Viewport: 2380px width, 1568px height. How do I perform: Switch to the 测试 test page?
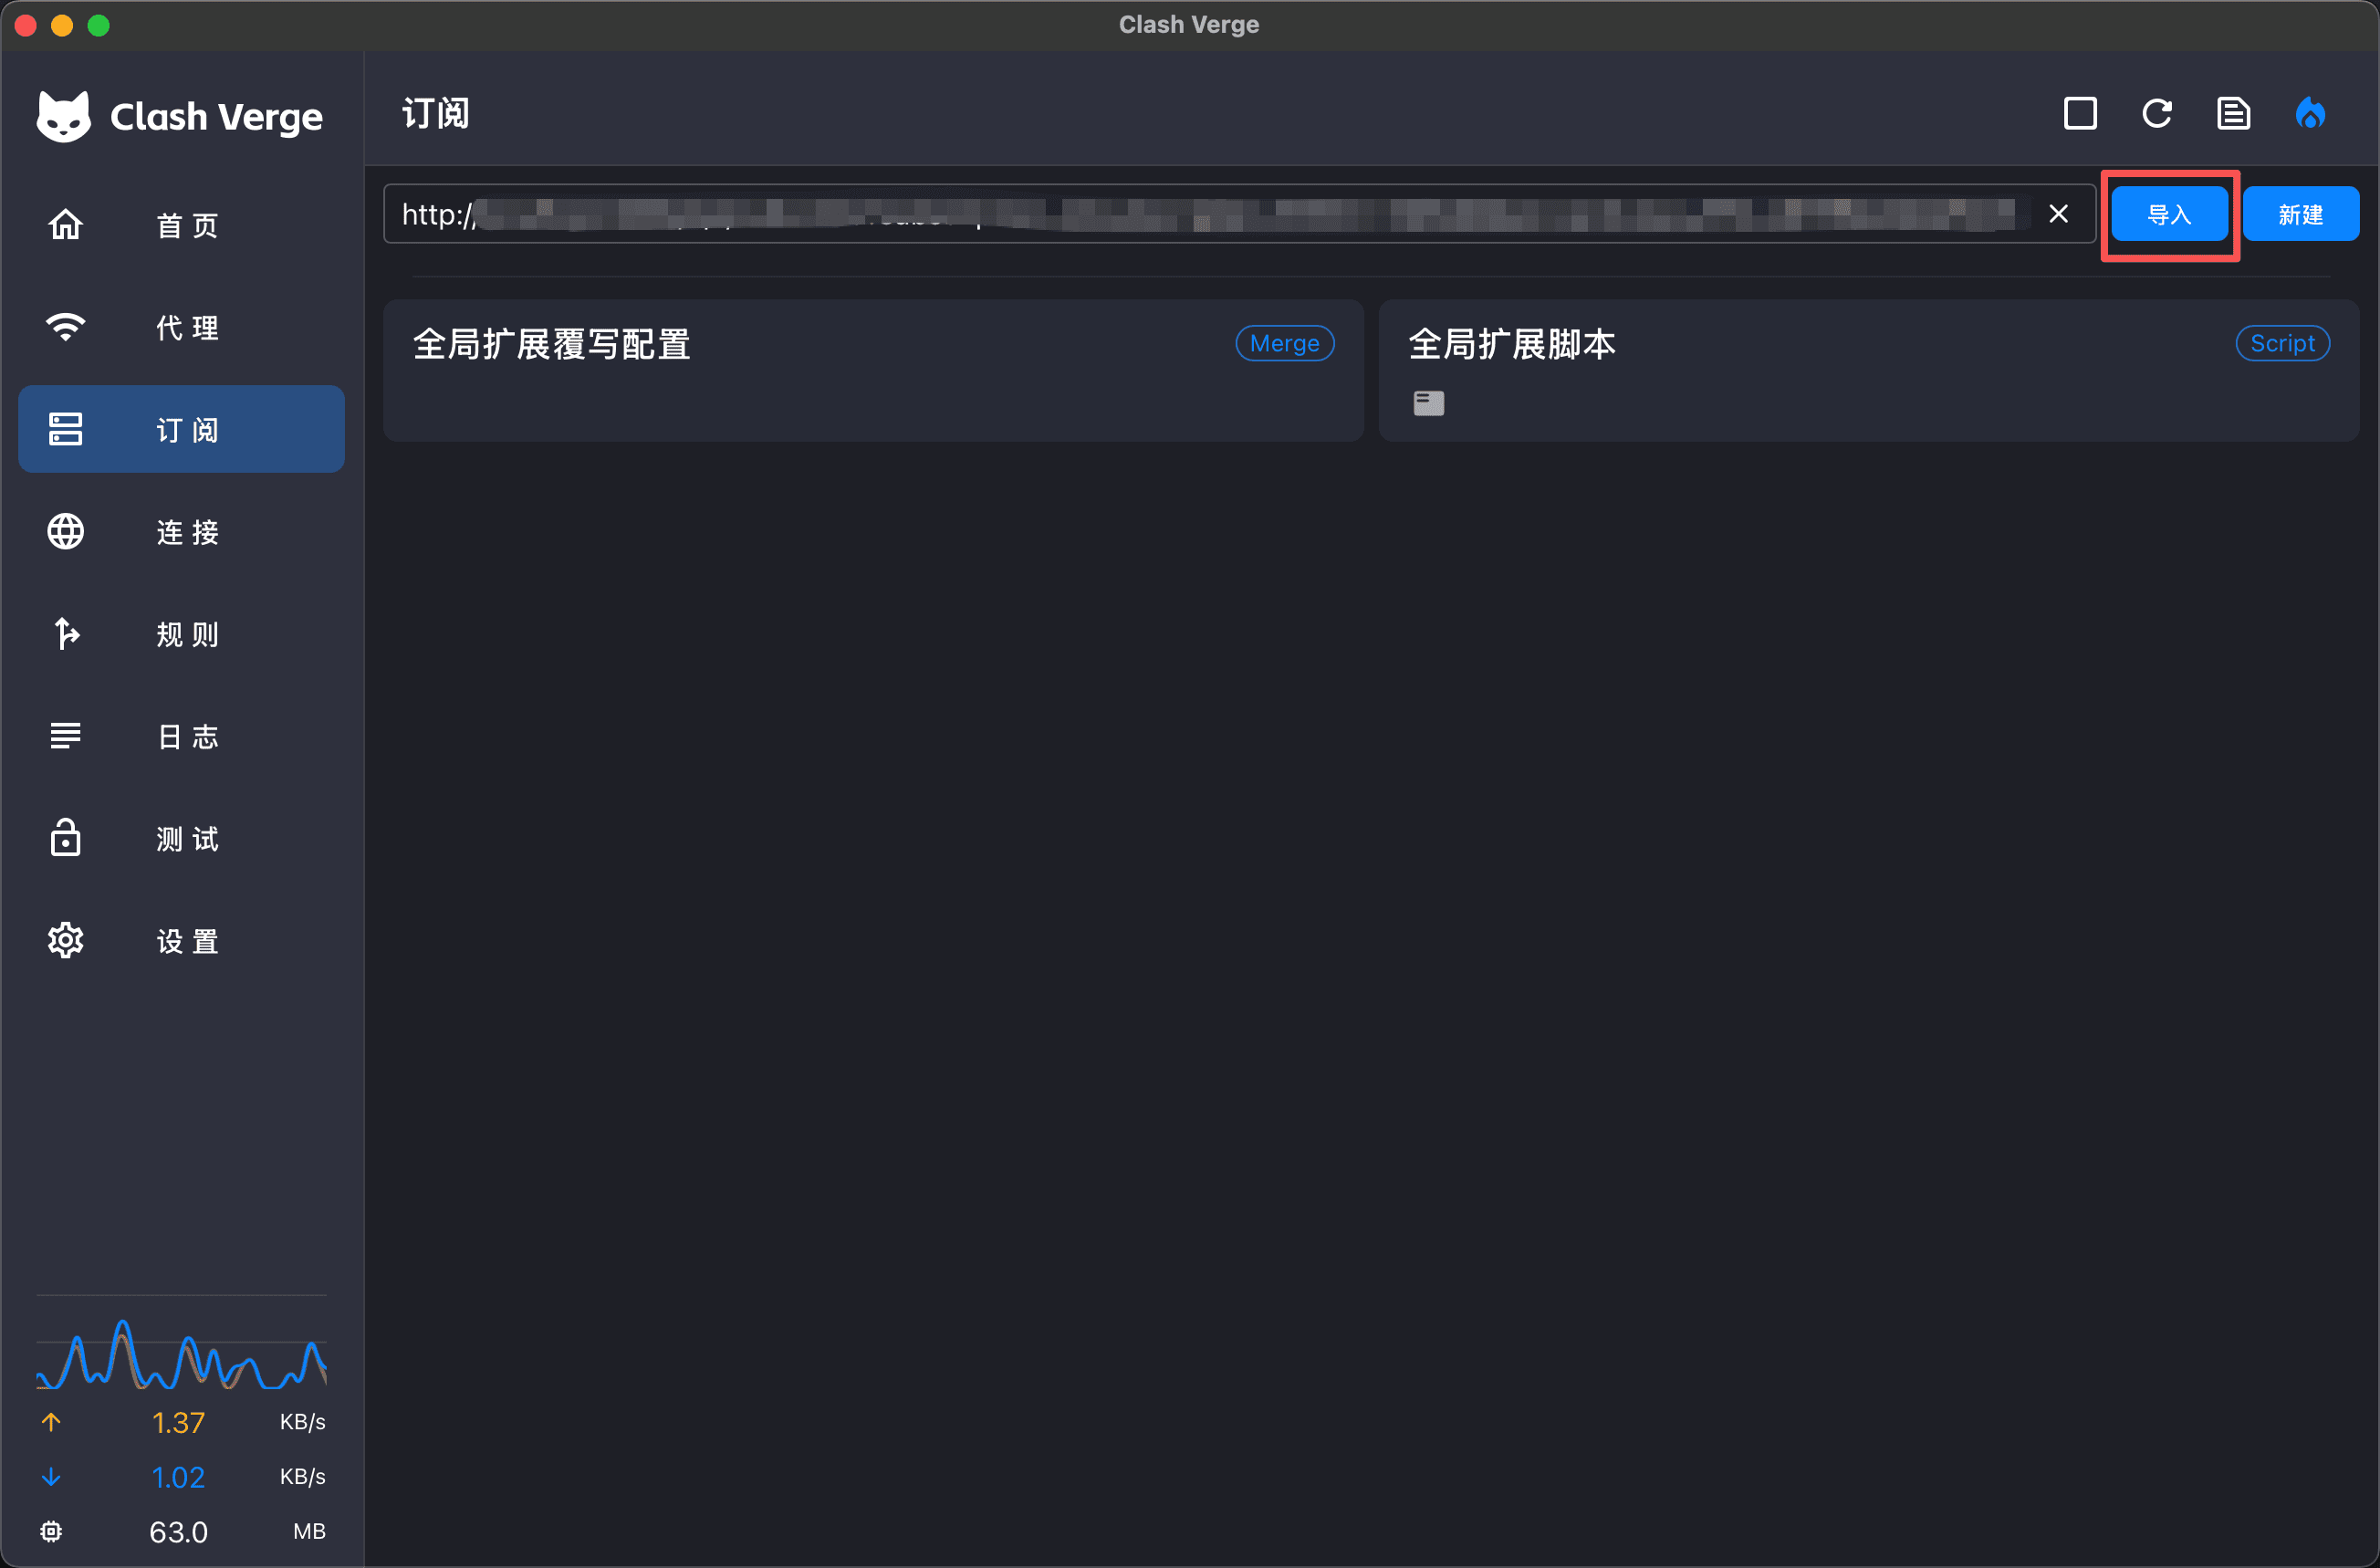181,838
